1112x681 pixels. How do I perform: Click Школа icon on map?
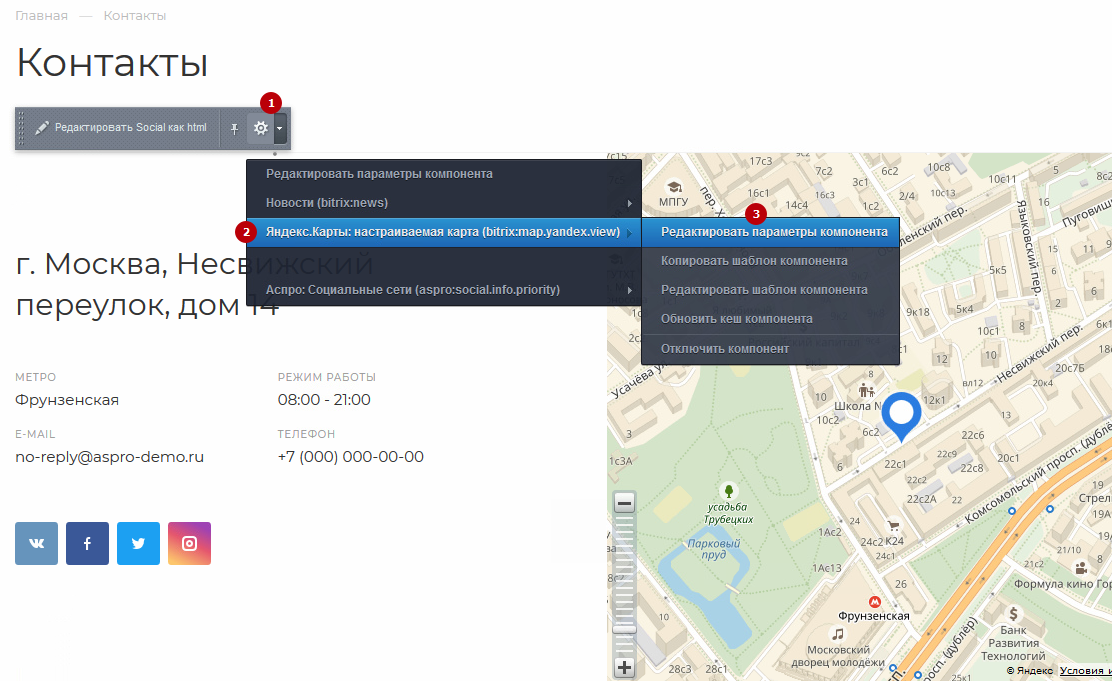pyautogui.click(x=866, y=389)
